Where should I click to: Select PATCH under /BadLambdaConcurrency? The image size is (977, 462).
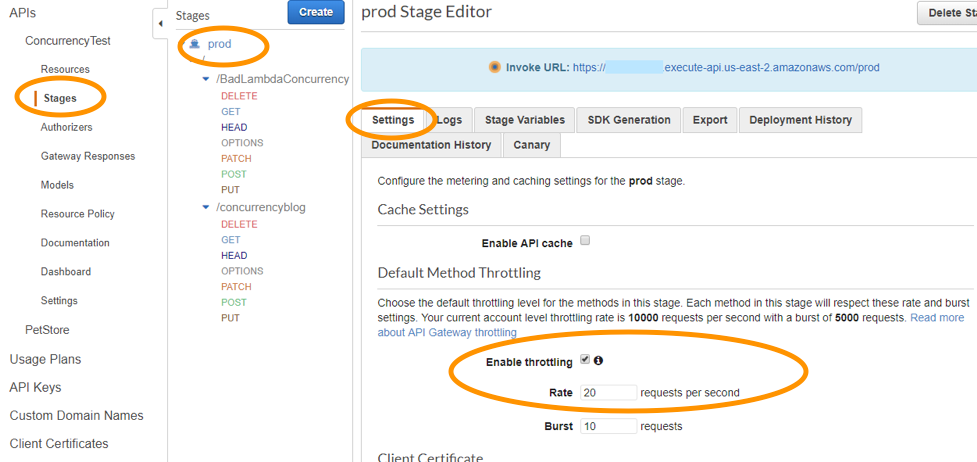[236, 158]
